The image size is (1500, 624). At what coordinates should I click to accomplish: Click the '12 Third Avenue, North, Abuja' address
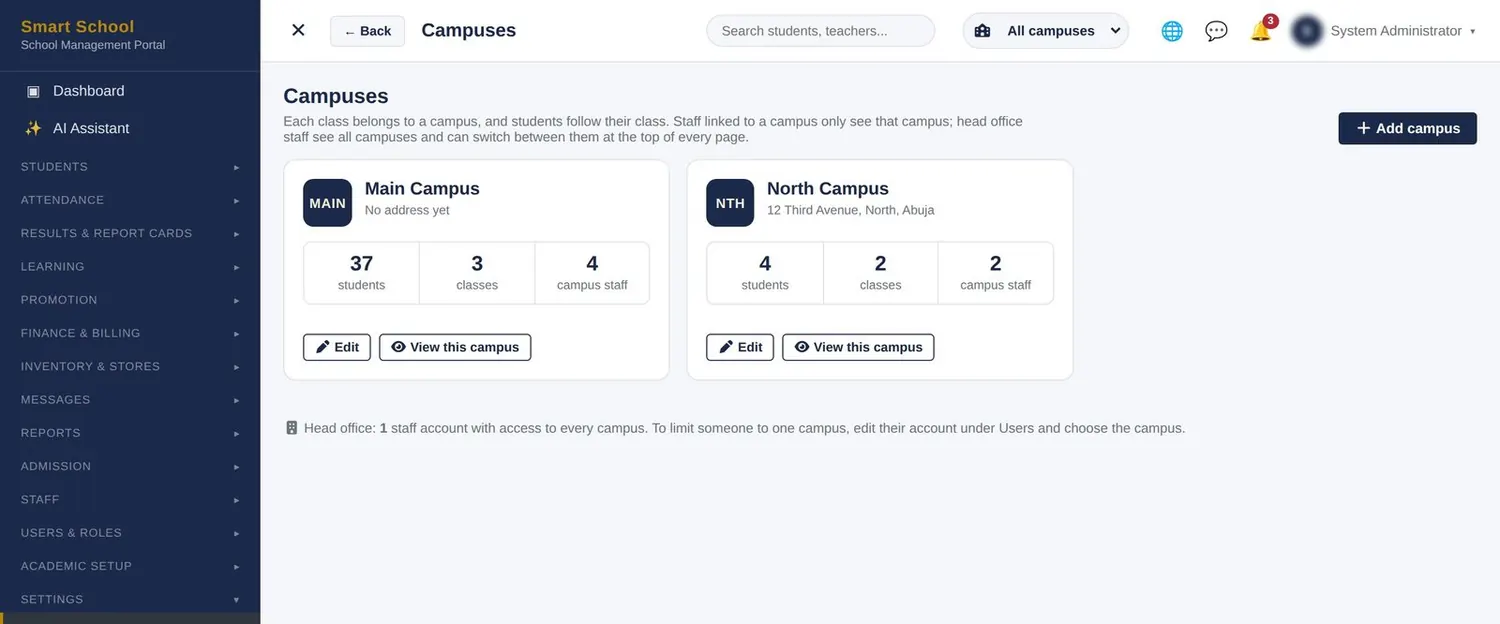pos(851,210)
